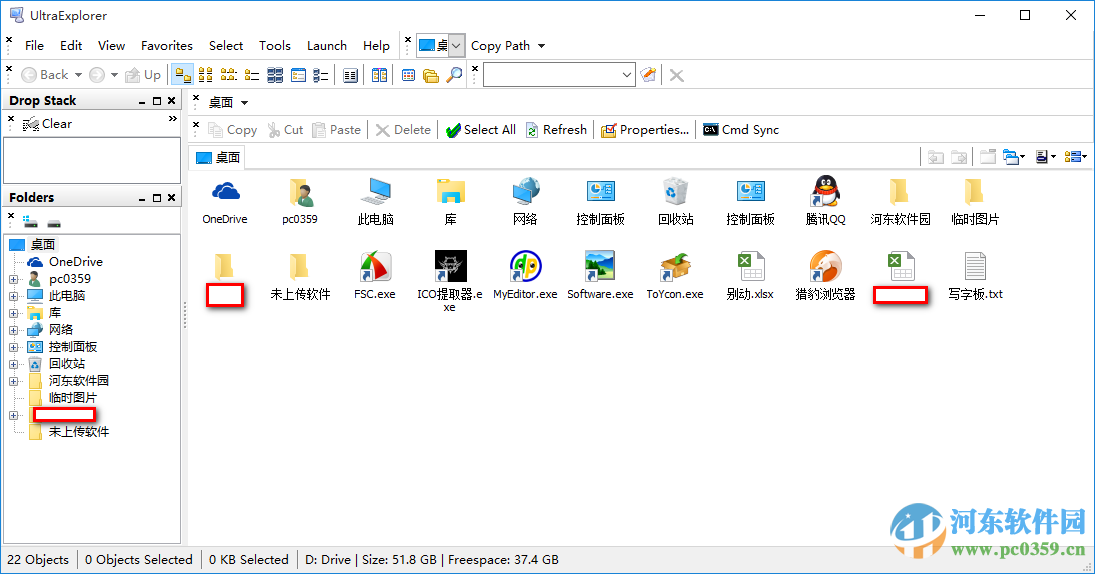Open the Back history dropdown arrow
This screenshot has height=574, width=1095.
(78, 75)
